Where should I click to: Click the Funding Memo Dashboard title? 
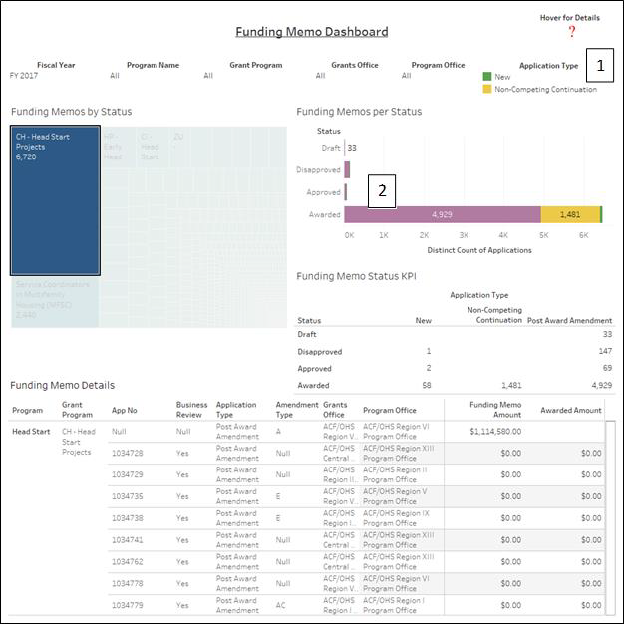tap(311, 32)
